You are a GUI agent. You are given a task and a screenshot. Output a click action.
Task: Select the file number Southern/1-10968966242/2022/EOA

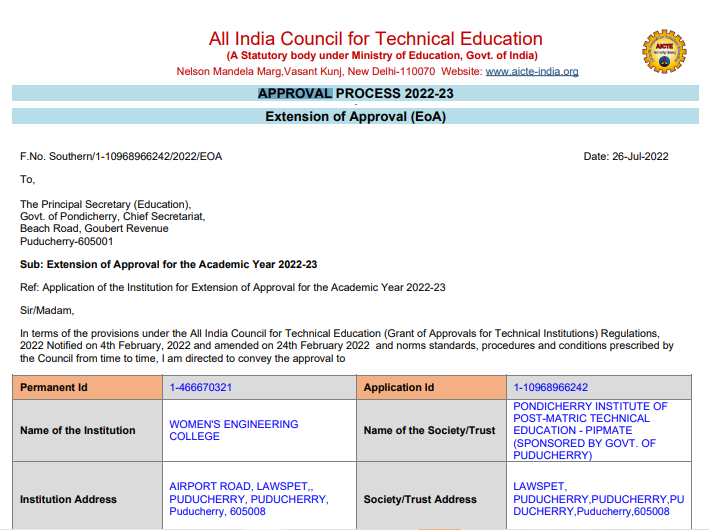tap(136, 156)
